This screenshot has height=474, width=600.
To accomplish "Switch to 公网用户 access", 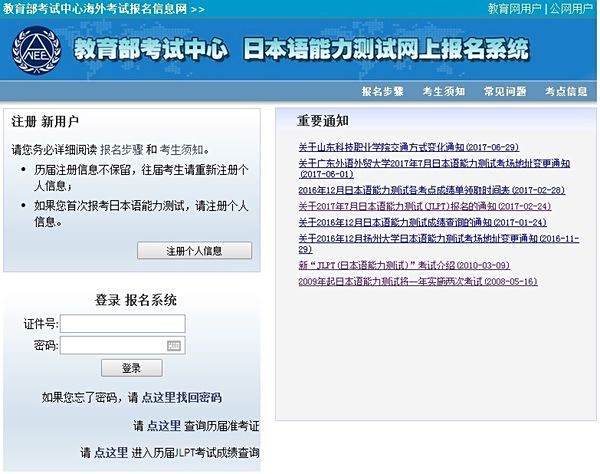I will click(571, 8).
